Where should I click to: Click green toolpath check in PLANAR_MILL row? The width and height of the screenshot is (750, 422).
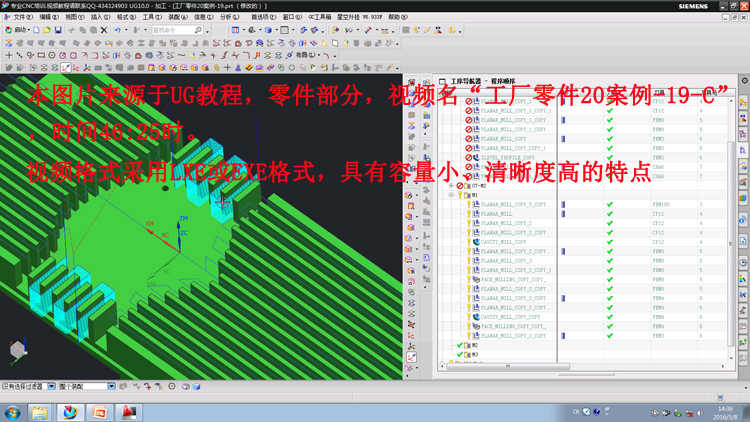click(x=610, y=214)
